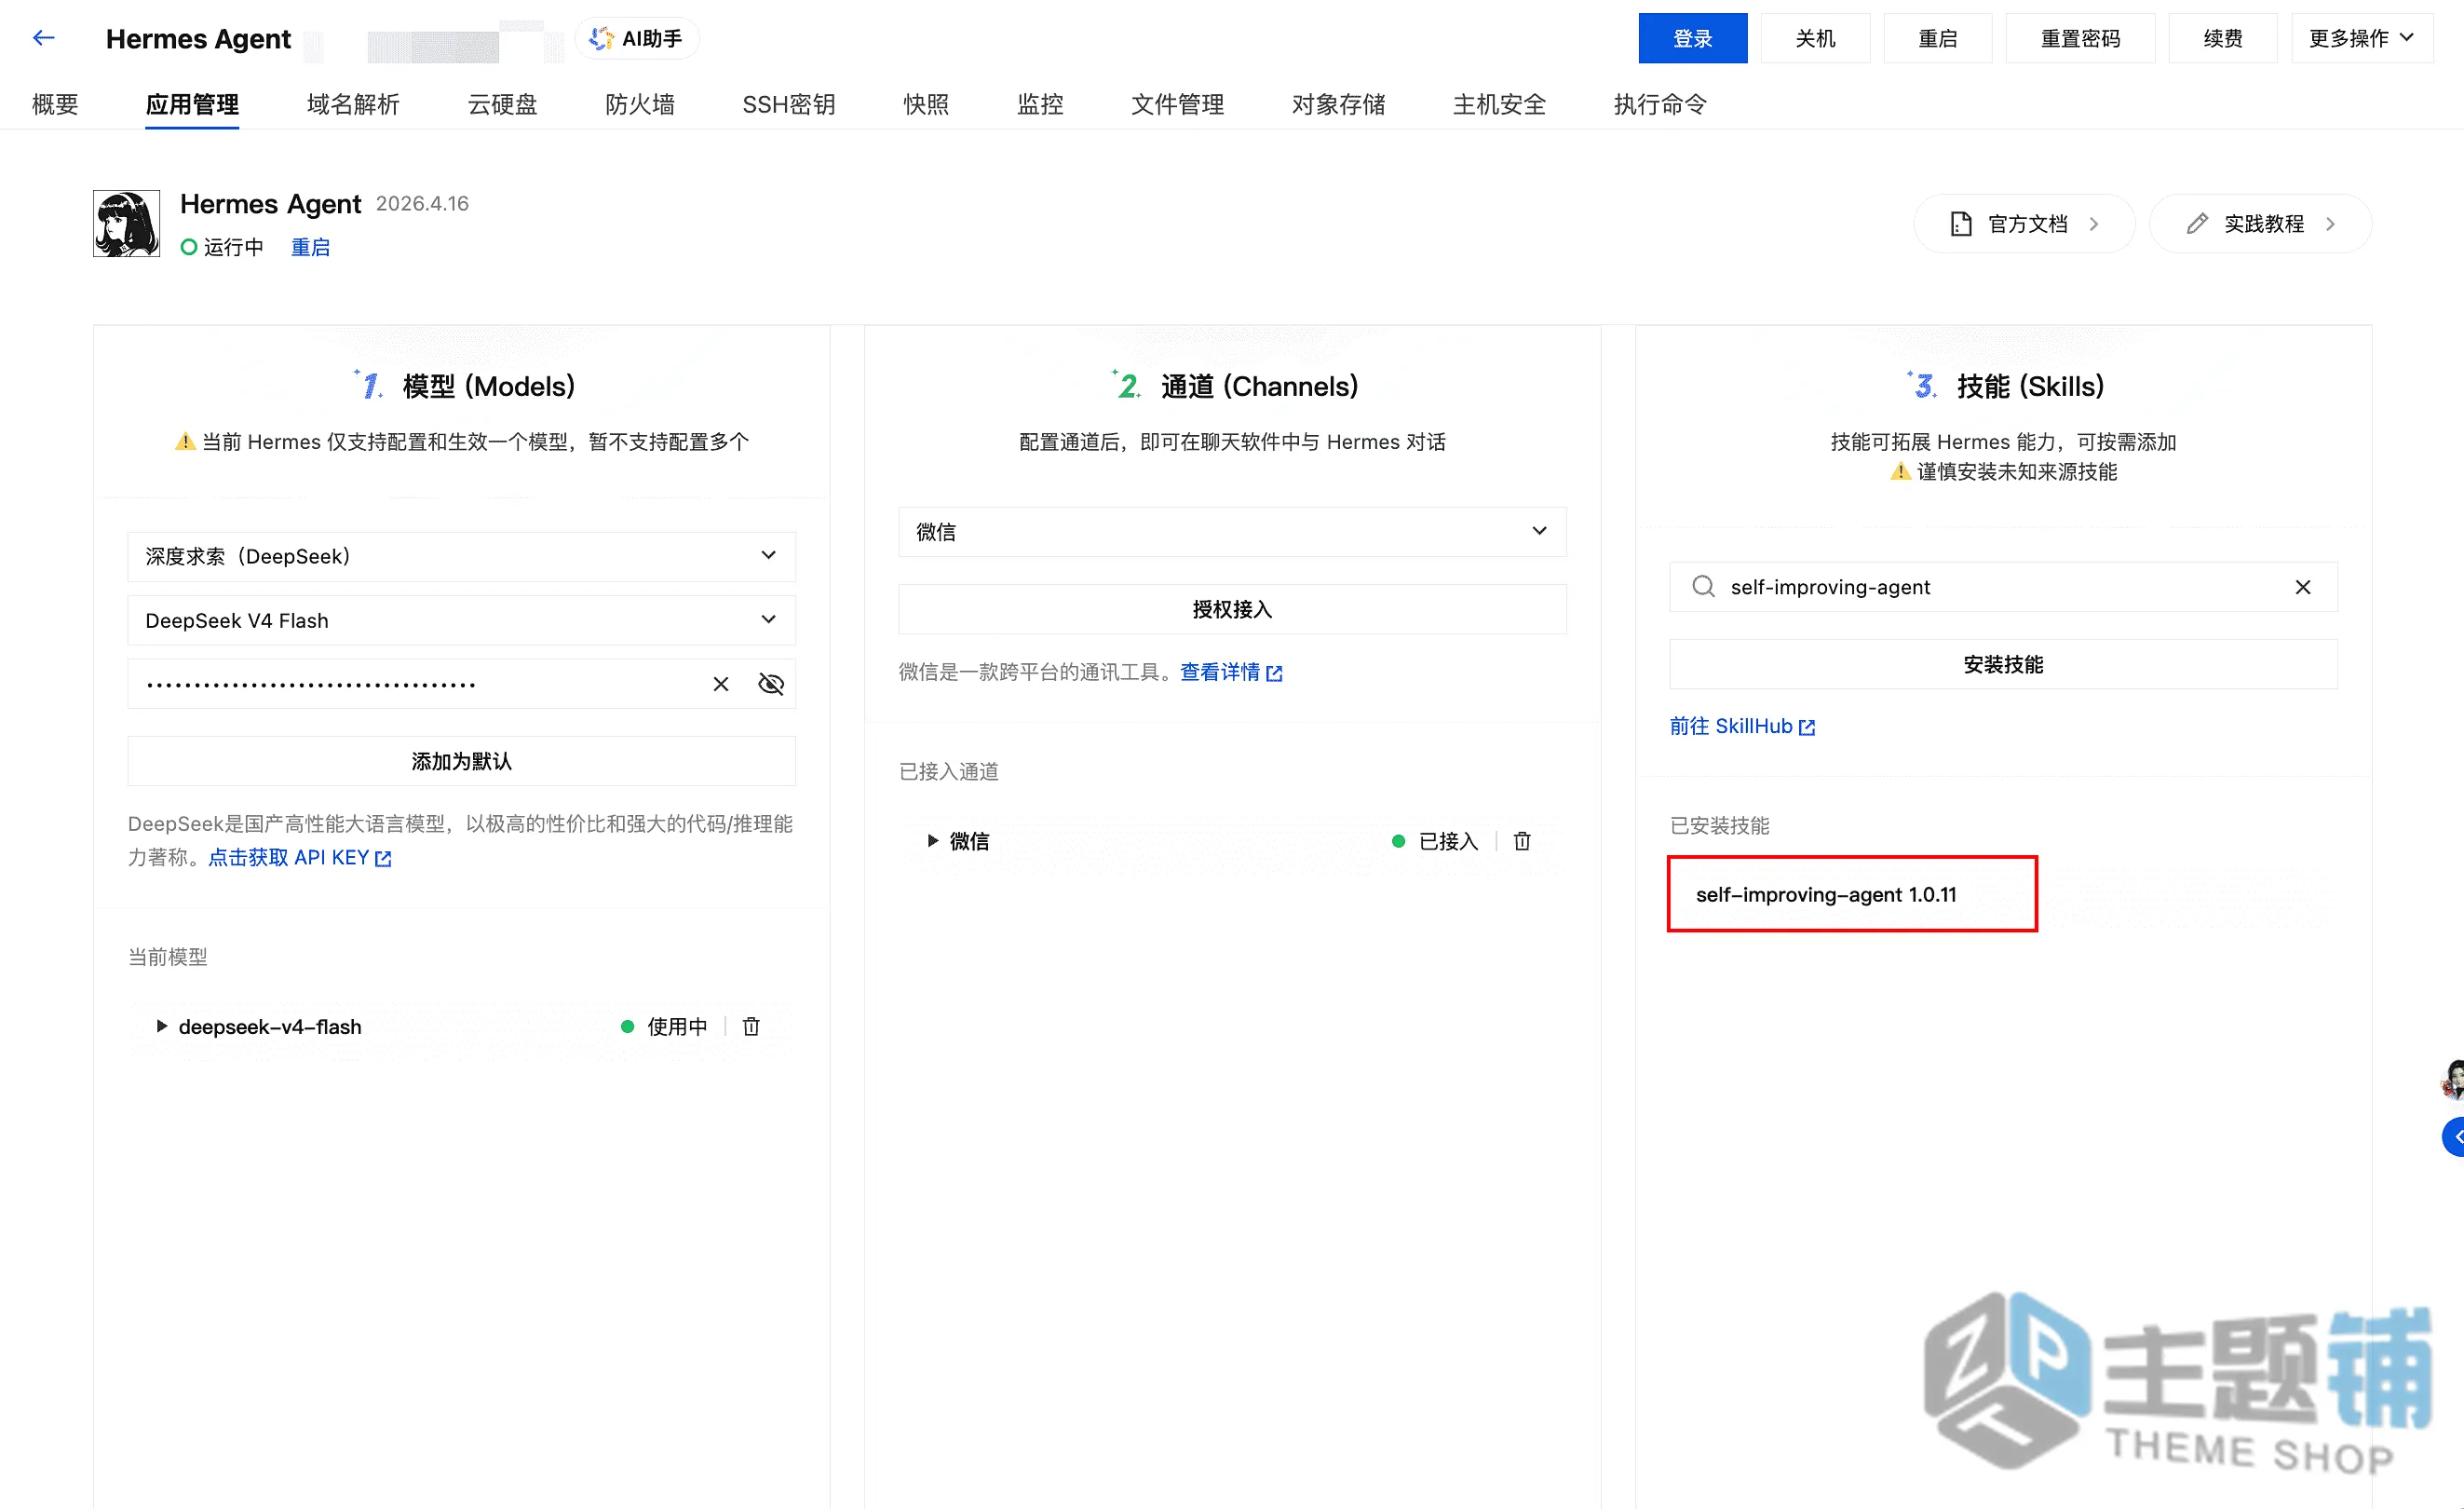
Task: Open the 主机安全 tab
Action: [x=1499, y=104]
